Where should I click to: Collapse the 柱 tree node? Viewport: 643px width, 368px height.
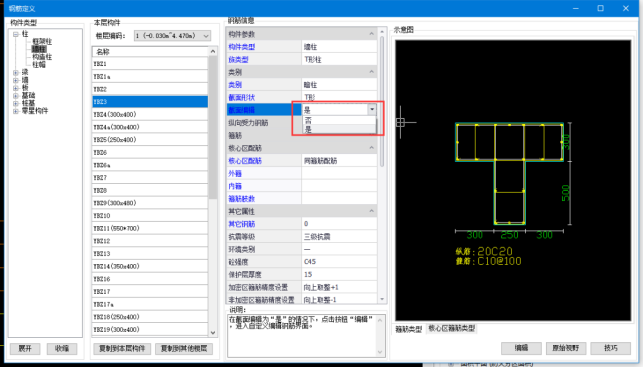click(16, 34)
